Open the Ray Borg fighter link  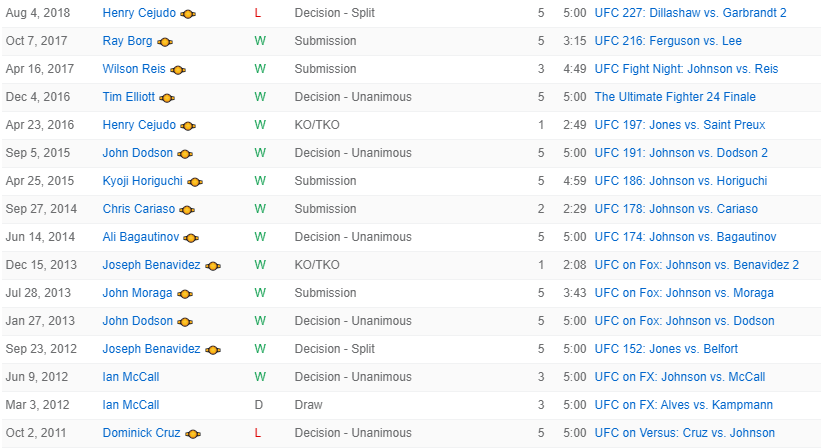[127, 41]
